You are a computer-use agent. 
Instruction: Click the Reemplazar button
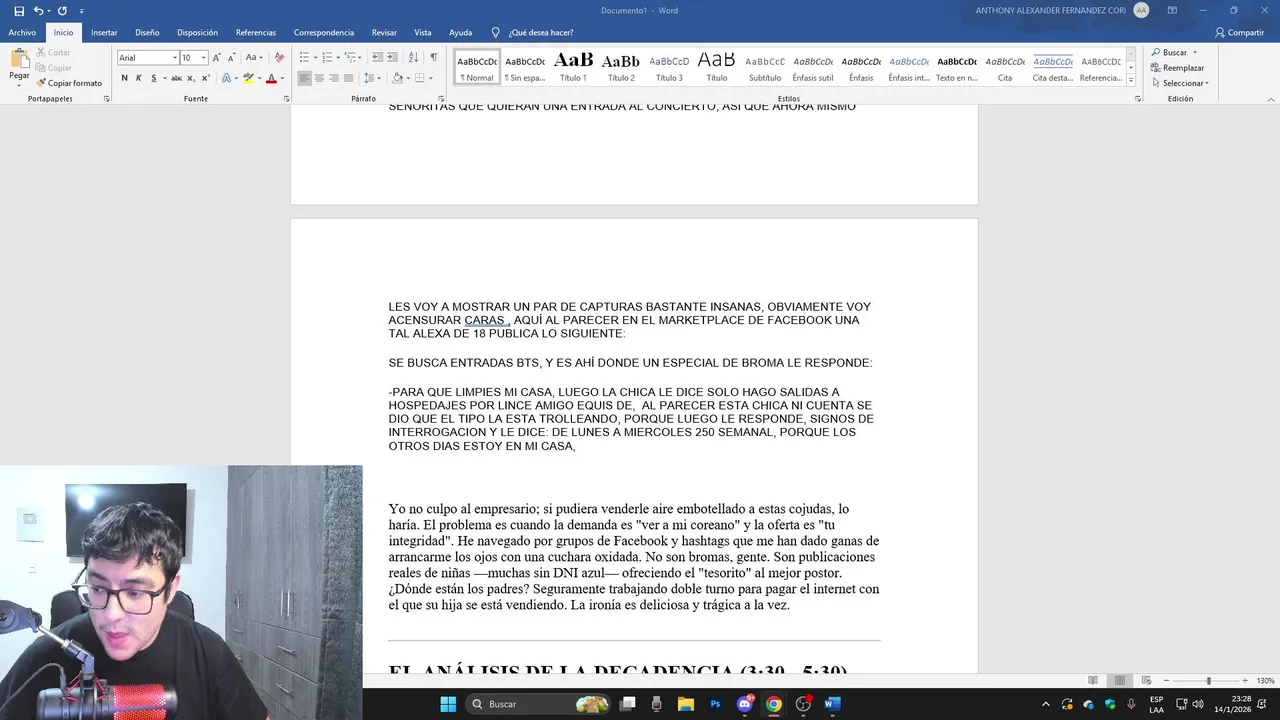(x=1177, y=68)
